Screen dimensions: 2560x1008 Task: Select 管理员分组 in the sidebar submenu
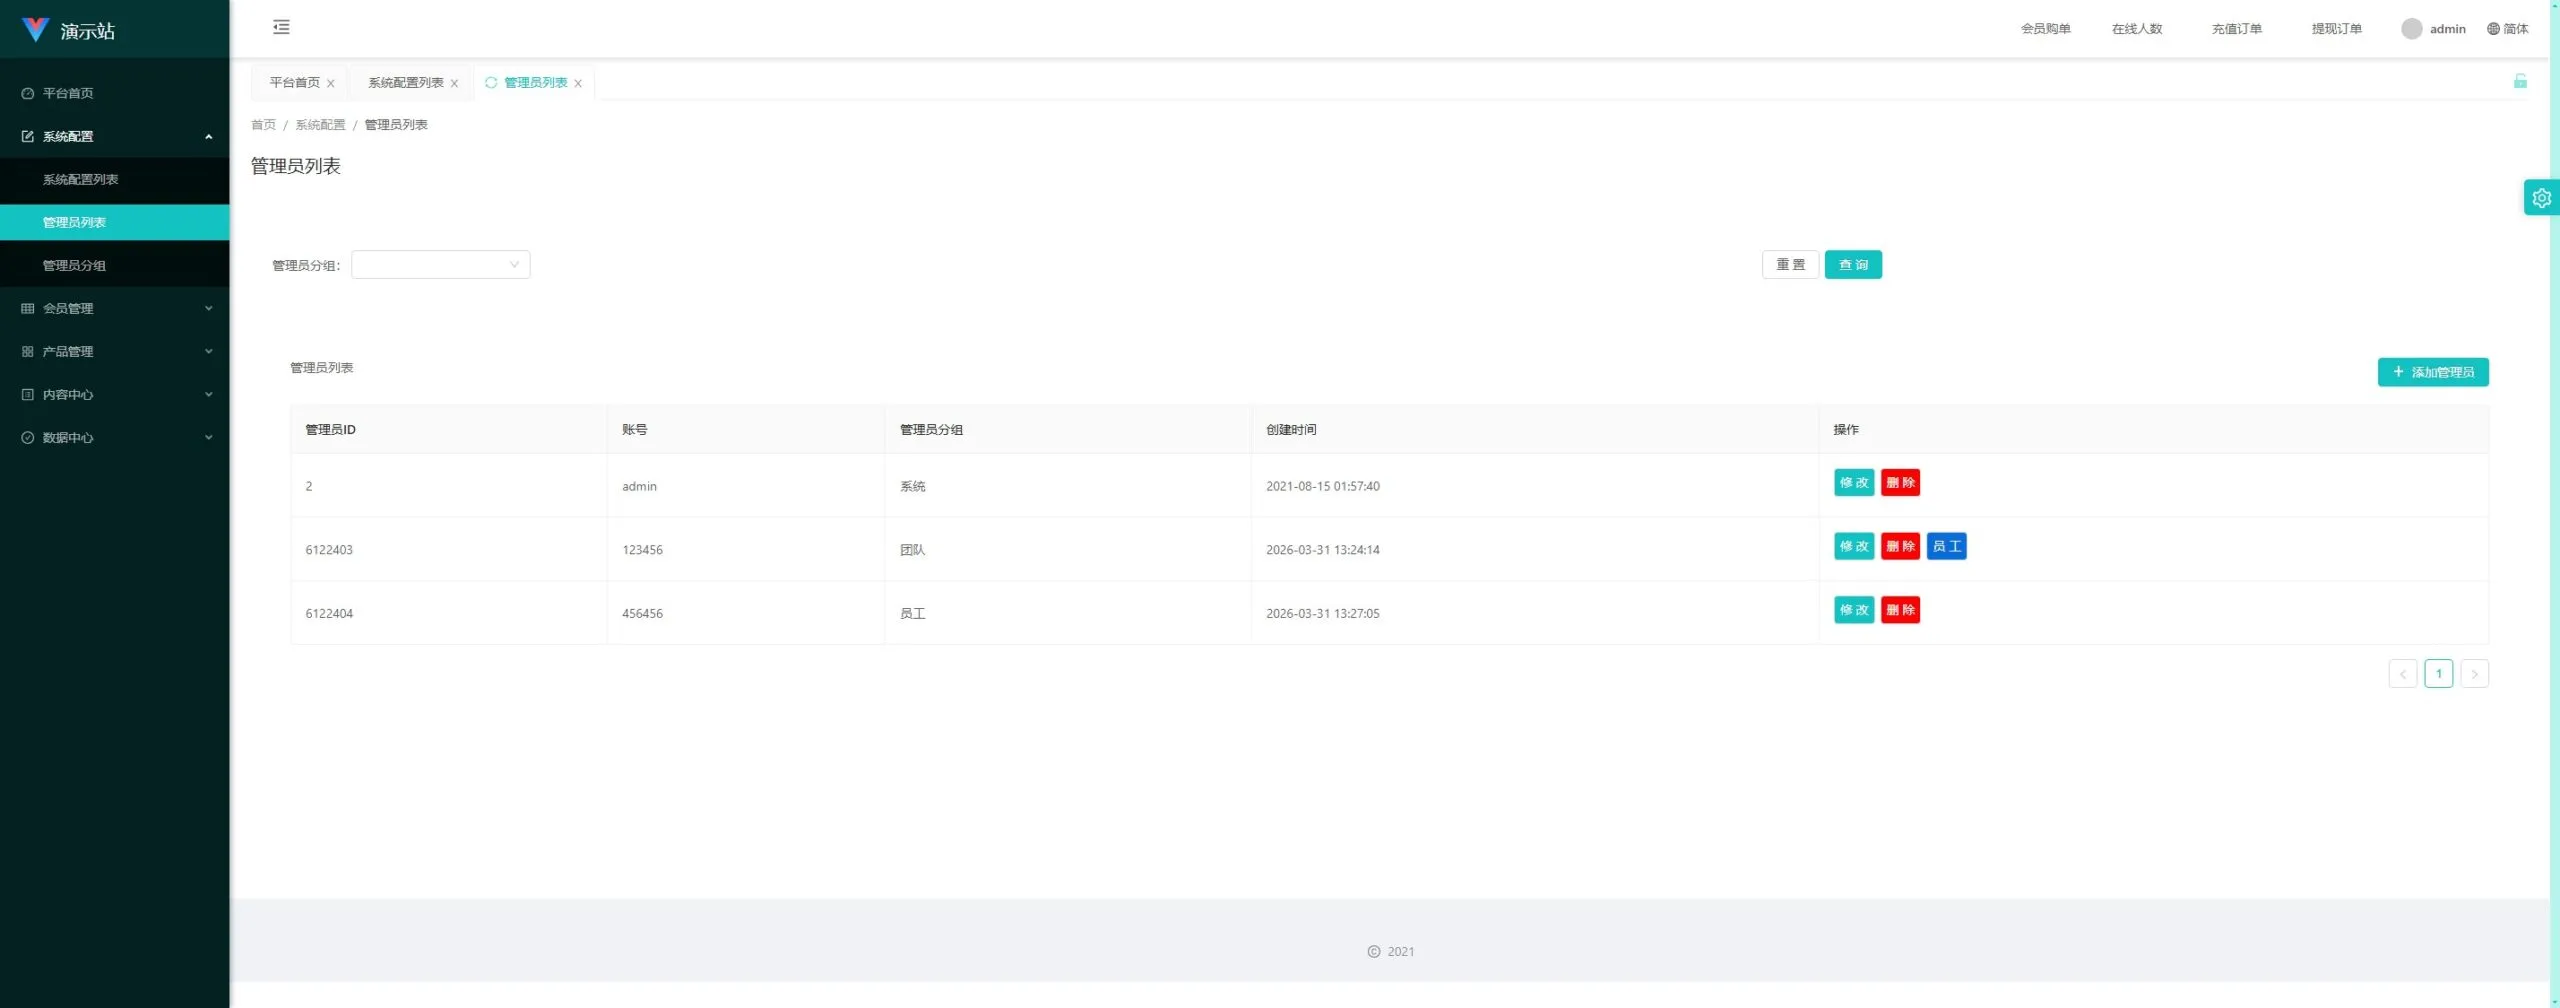(x=115, y=265)
